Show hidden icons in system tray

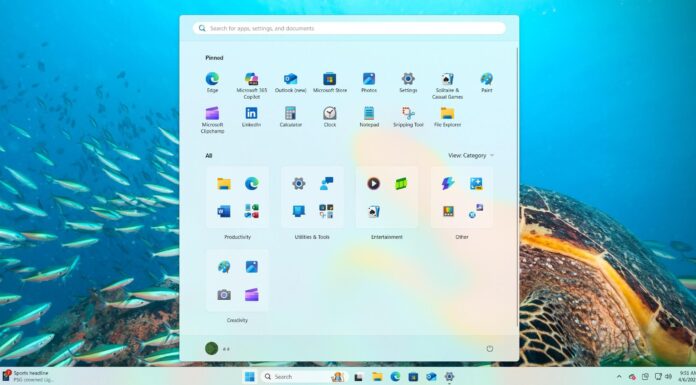619,377
